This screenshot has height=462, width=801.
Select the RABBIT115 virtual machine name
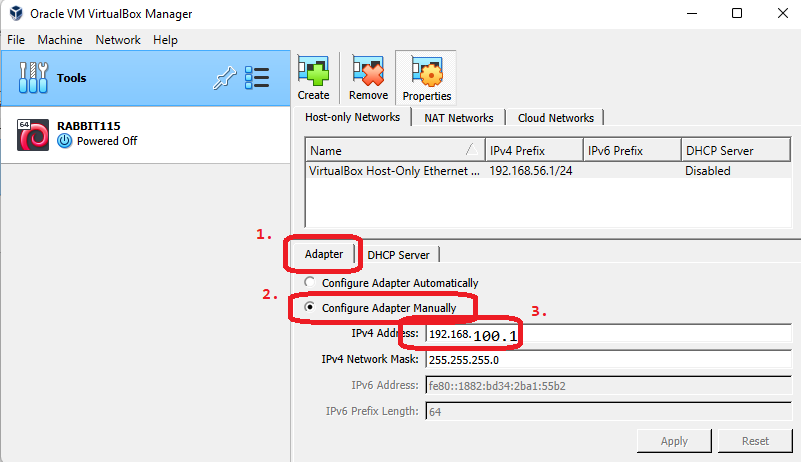pyautogui.click(x=88, y=126)
